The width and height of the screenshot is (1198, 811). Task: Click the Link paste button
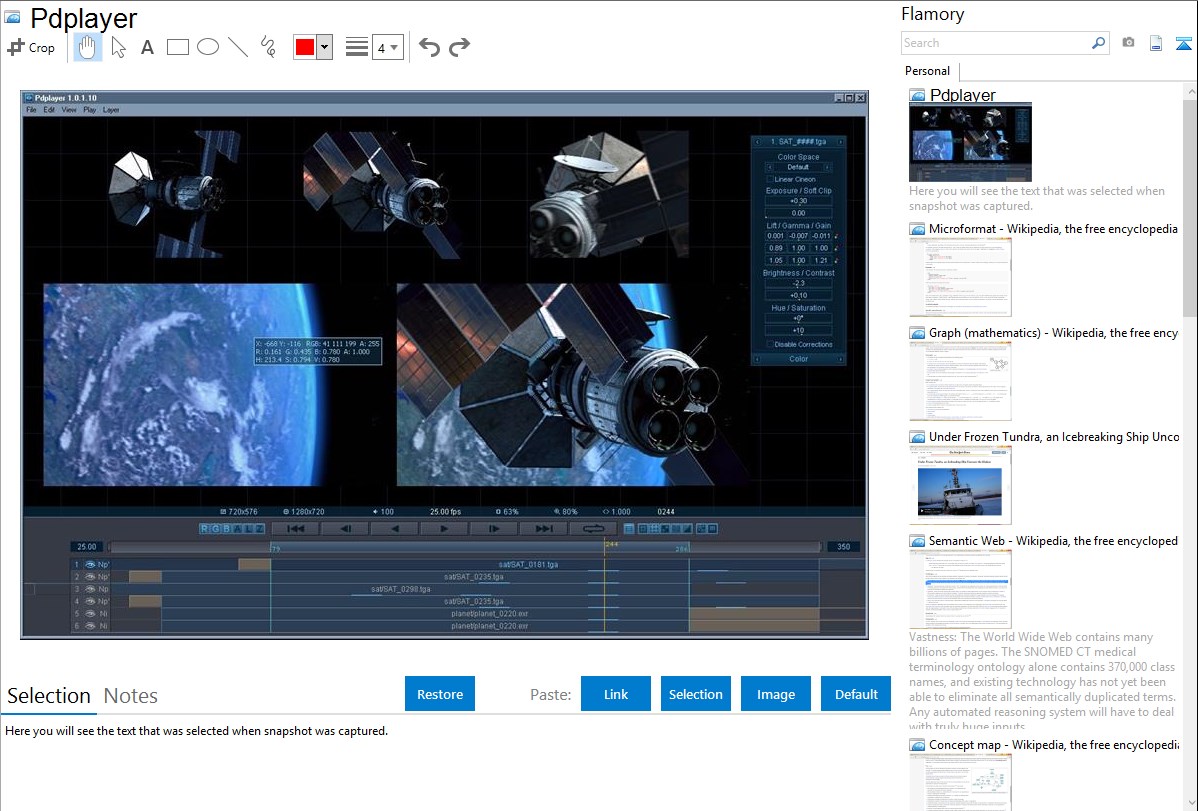tap(616, 694)
